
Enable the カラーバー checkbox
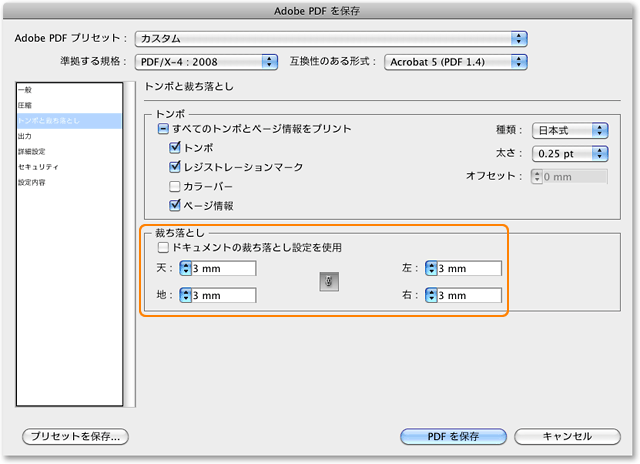(175, 186)
